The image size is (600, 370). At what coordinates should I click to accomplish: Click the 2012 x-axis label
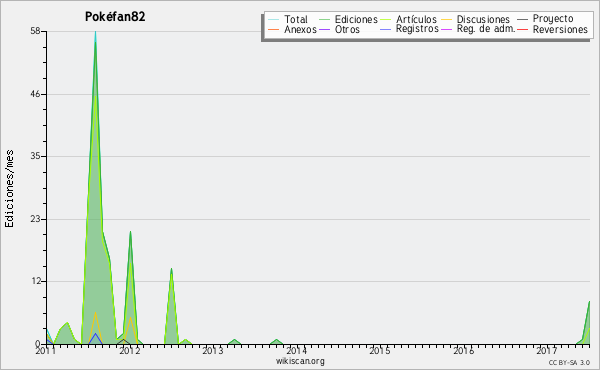pyautogui.click(x=130, y=350)
